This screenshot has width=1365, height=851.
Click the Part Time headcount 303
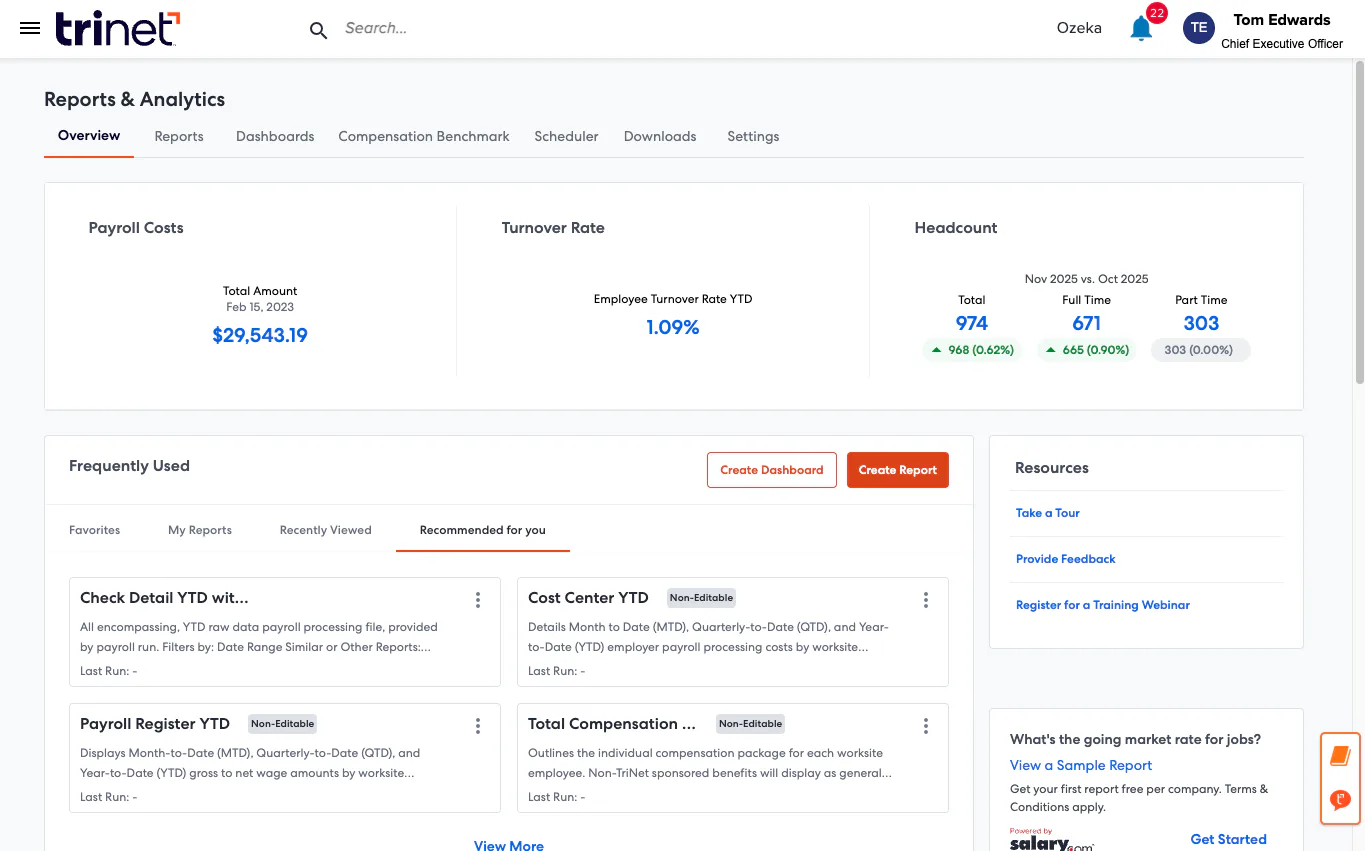click(x=1201, y=323)
